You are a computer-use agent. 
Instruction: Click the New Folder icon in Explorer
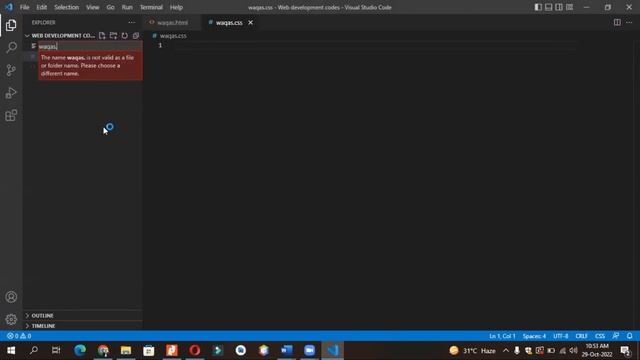click(113, 36)
